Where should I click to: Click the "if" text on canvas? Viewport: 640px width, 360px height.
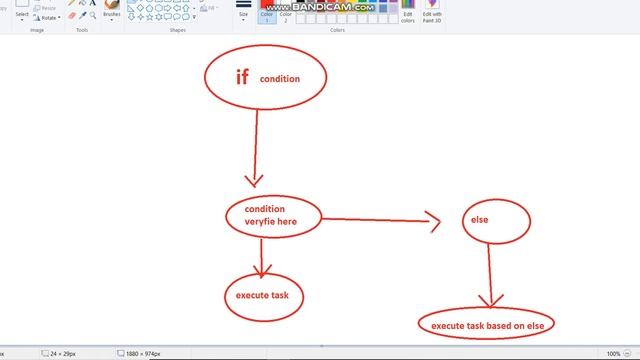pos(242,77)
